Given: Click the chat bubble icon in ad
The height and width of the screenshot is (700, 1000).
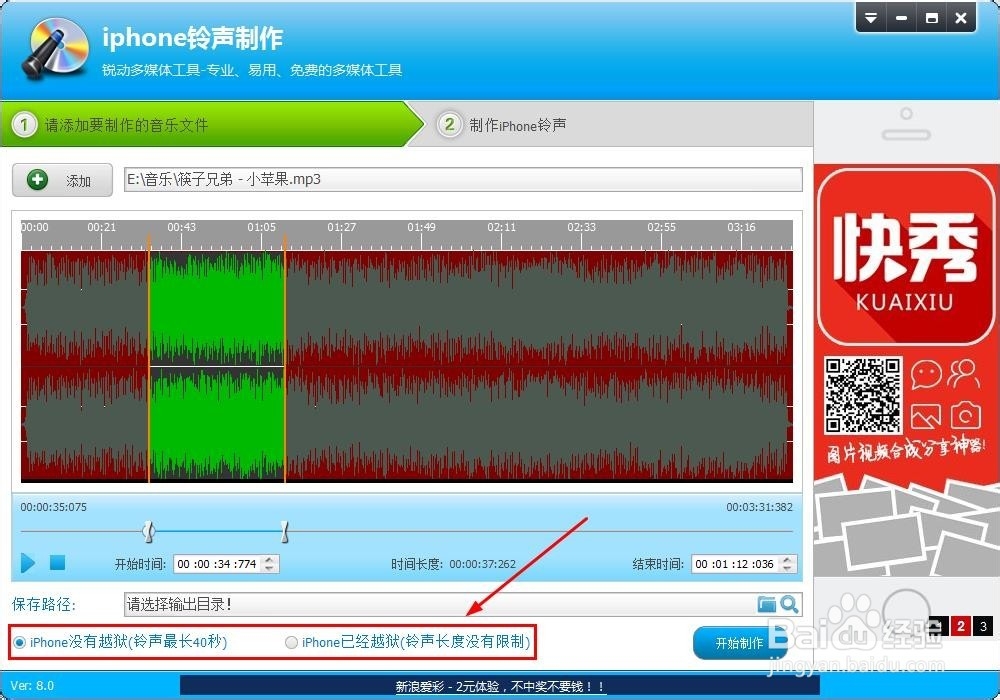Looking at the screenshot, I should (926, 375).
